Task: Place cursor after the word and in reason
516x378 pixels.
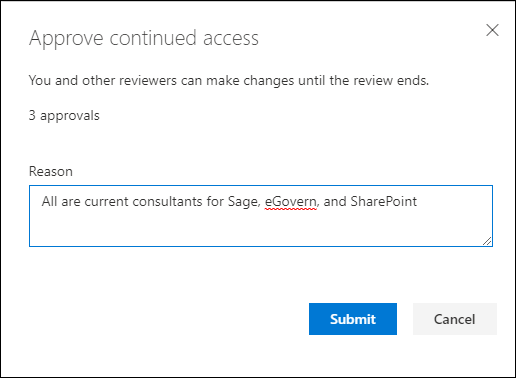Action: click(x=346, y=201)
